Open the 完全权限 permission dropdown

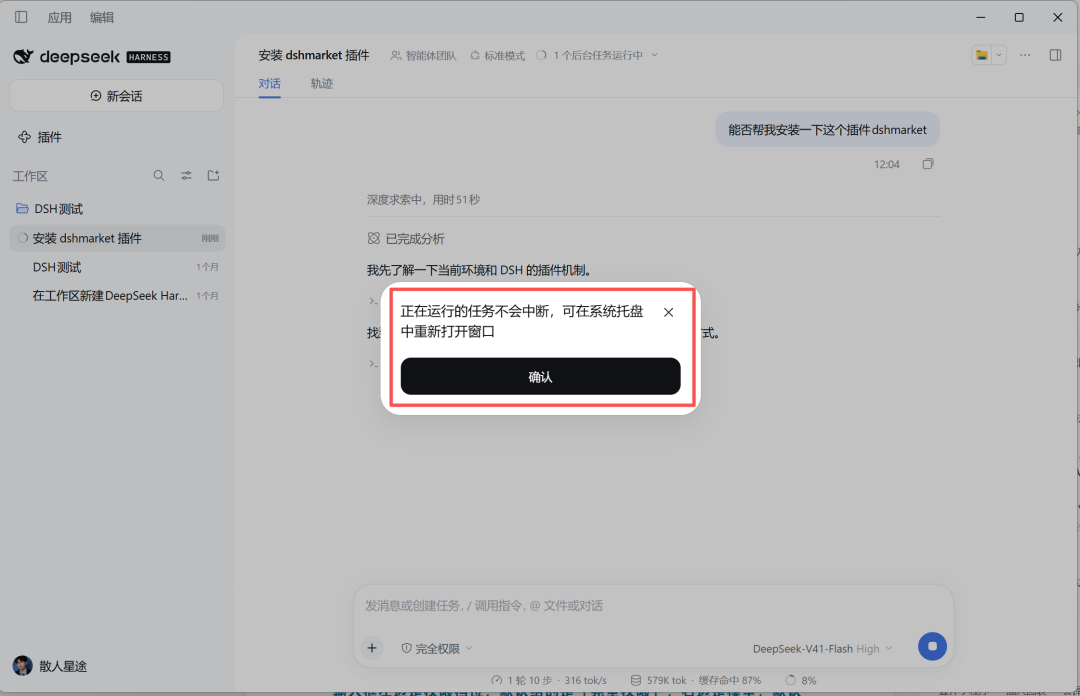(437, 648)
